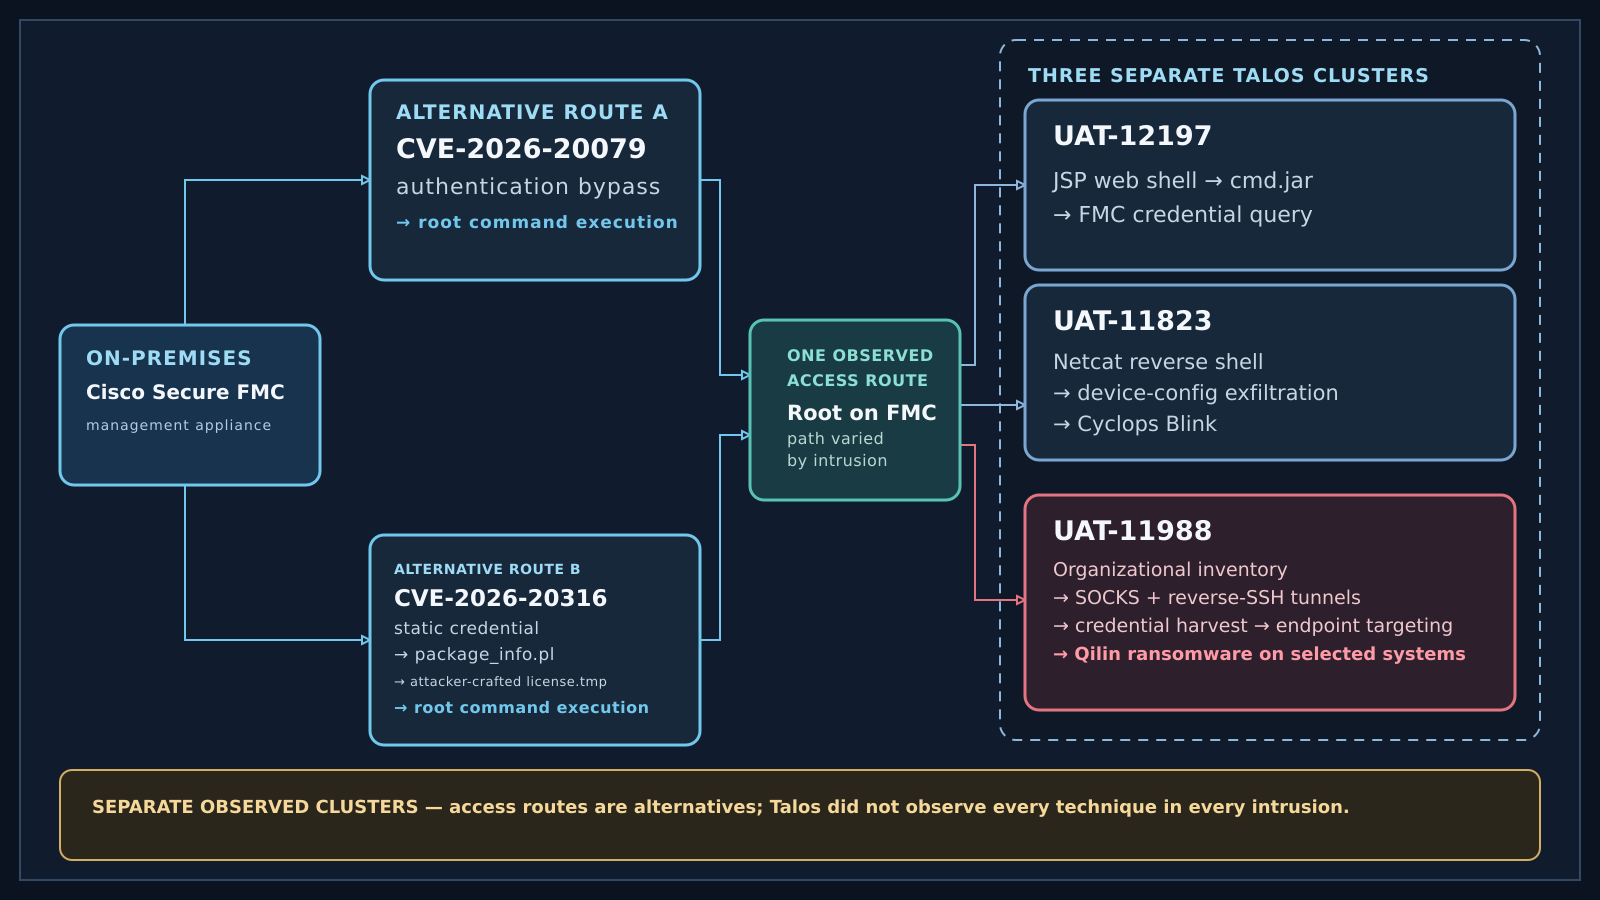Screen dimensions: 1600x900
Task: Click the static credential line
Action: tap(466, 628)
